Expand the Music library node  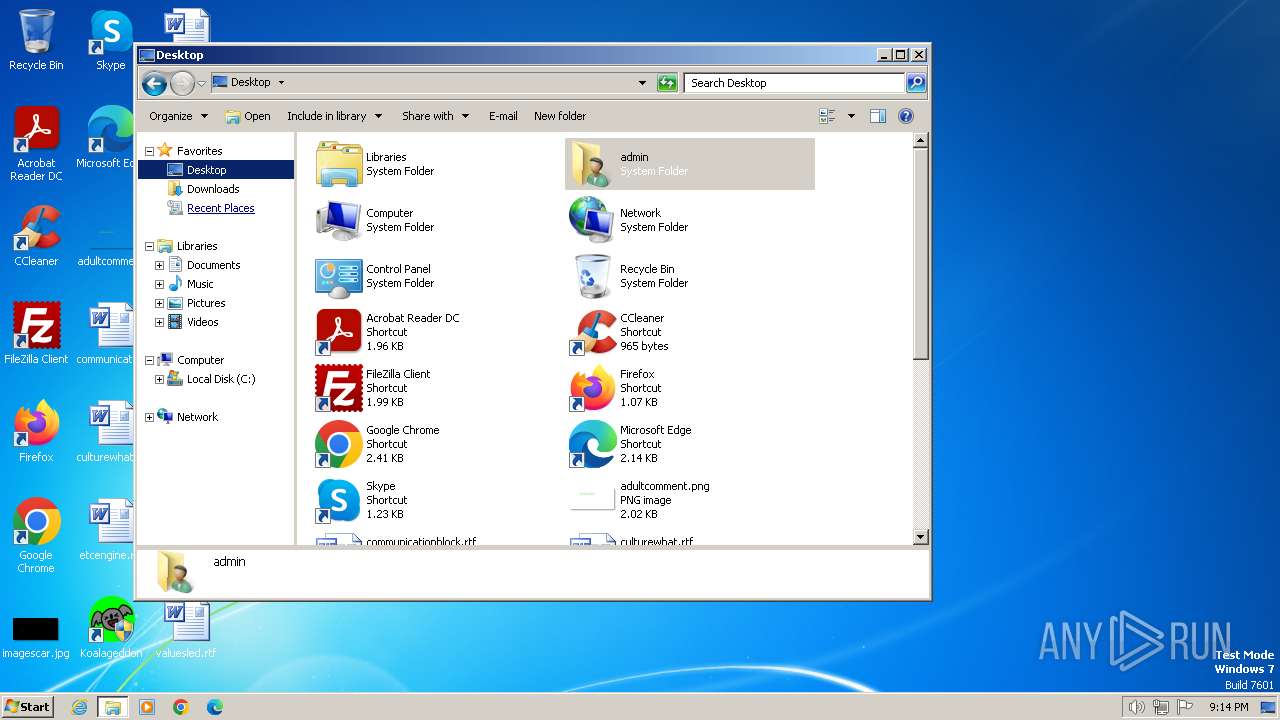(x=159, y=284)
